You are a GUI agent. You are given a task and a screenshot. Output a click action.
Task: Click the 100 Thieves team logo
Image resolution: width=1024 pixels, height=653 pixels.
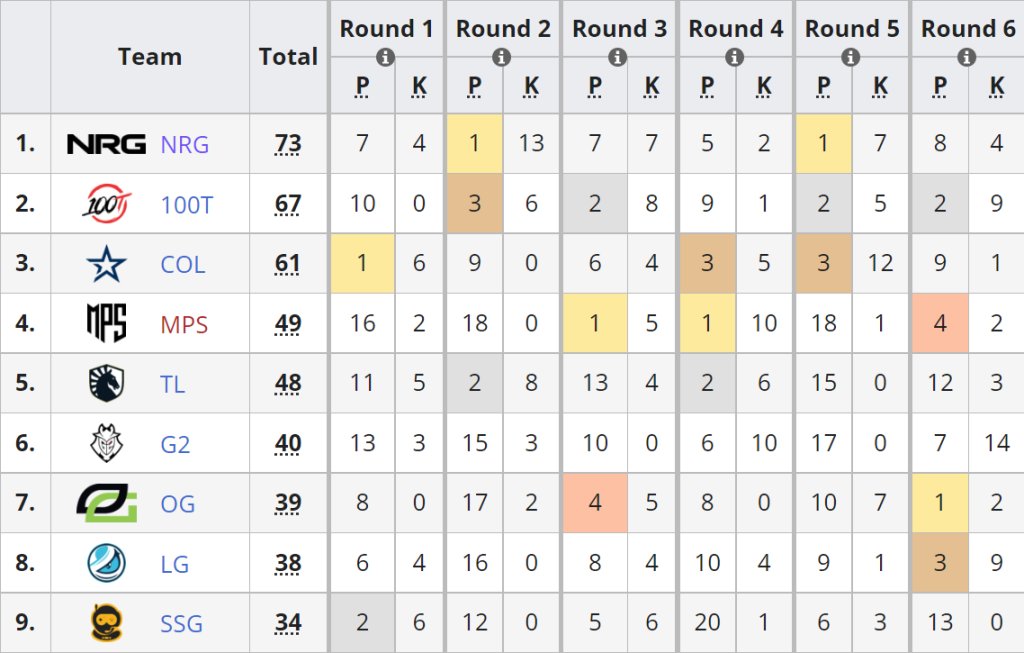[x=106, y=204]
